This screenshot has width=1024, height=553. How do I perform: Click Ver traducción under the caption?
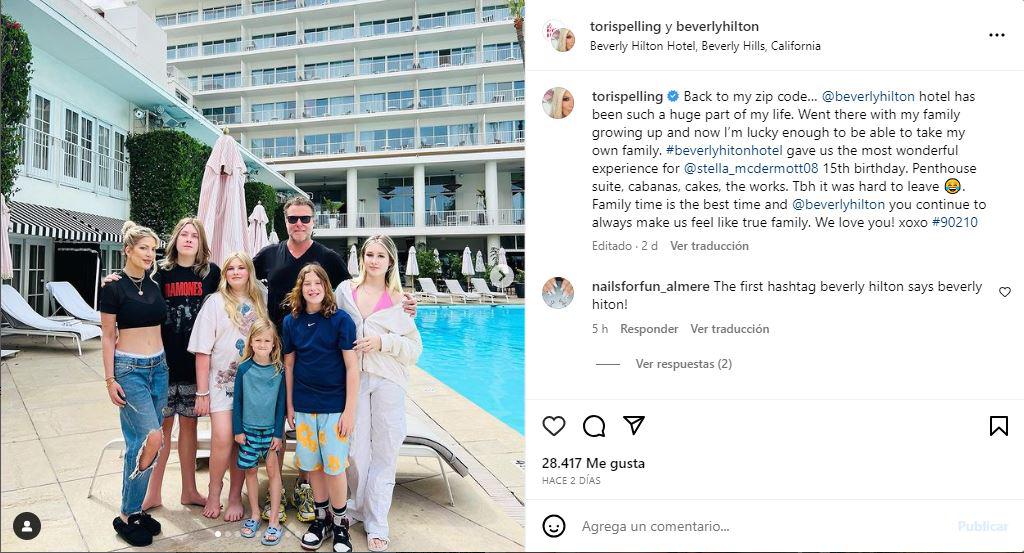709,246
